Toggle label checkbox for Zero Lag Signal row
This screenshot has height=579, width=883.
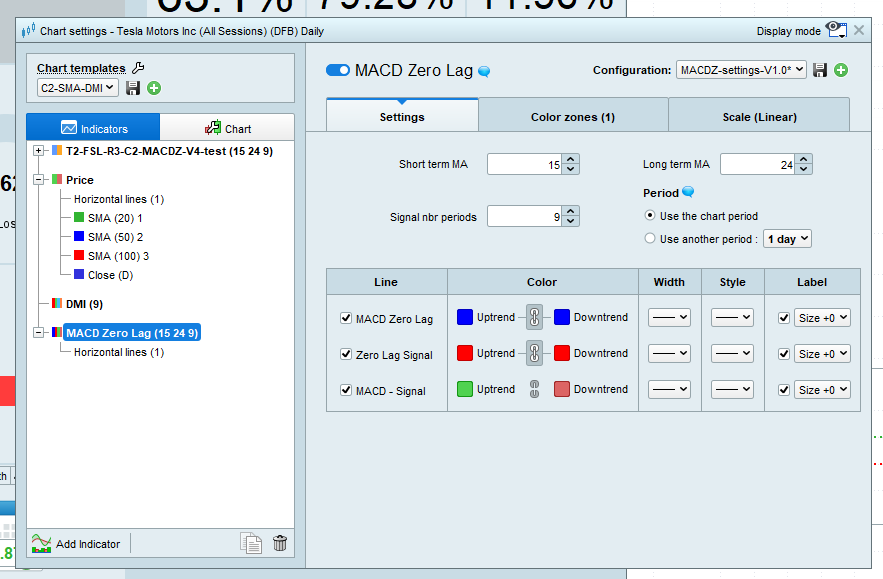point(784,354)
